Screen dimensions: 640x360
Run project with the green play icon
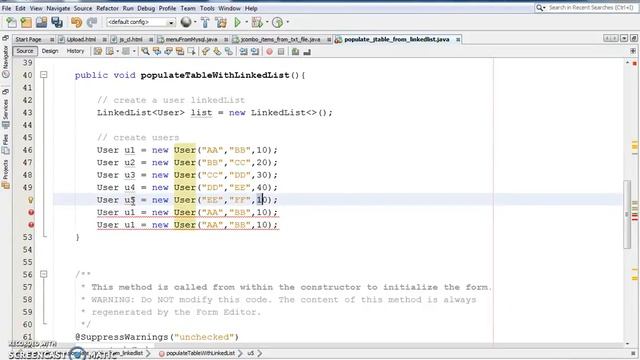(237, 22)
